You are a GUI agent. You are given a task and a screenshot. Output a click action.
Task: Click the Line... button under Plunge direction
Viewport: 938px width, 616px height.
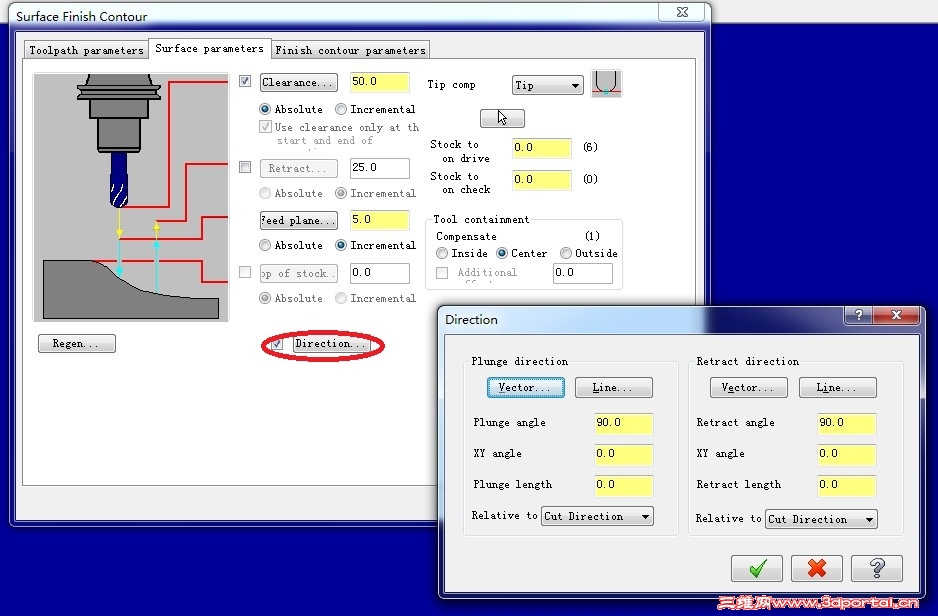[x=614, y=388]
